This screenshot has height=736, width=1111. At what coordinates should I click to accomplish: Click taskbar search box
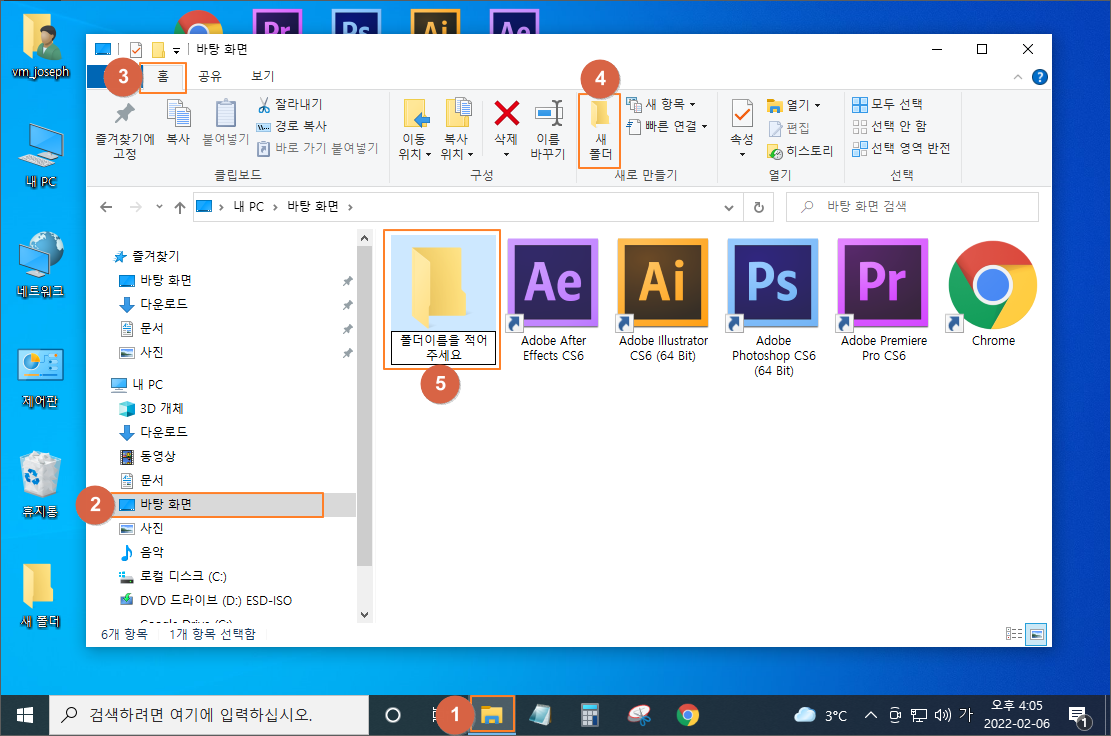(x=209, y=715)
